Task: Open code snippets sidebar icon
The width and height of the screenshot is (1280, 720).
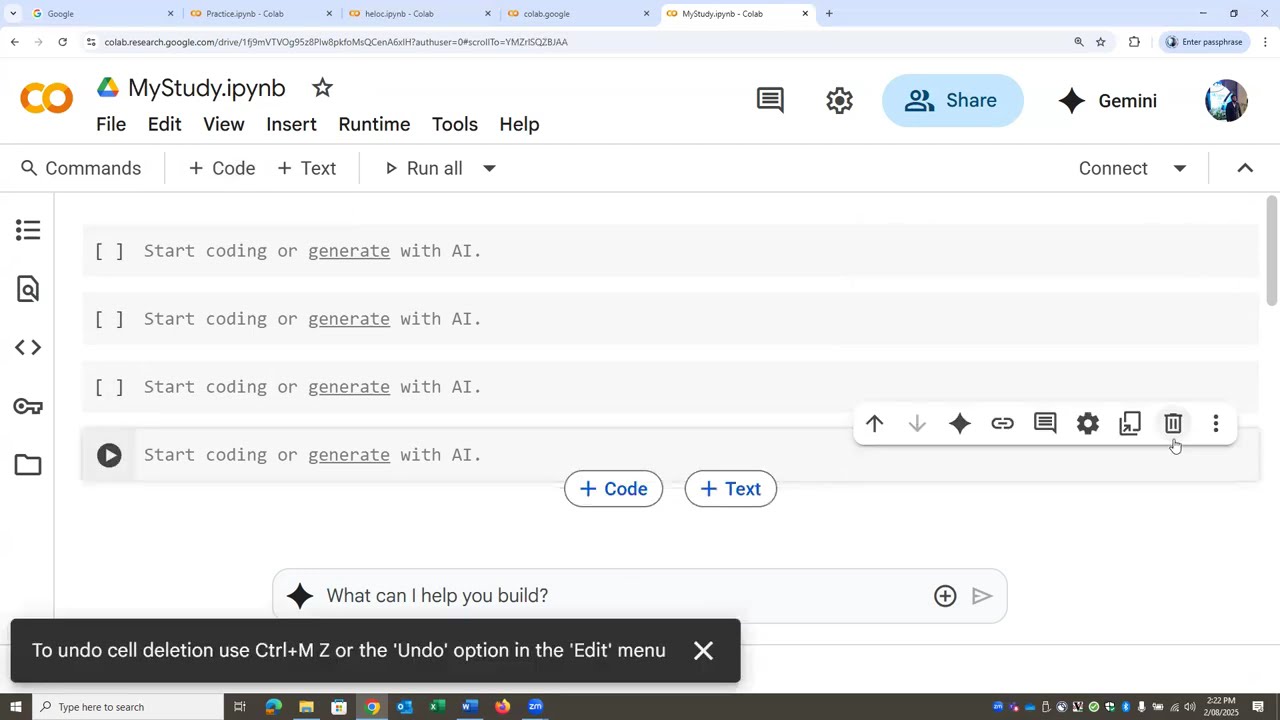Action: point(28,348)
